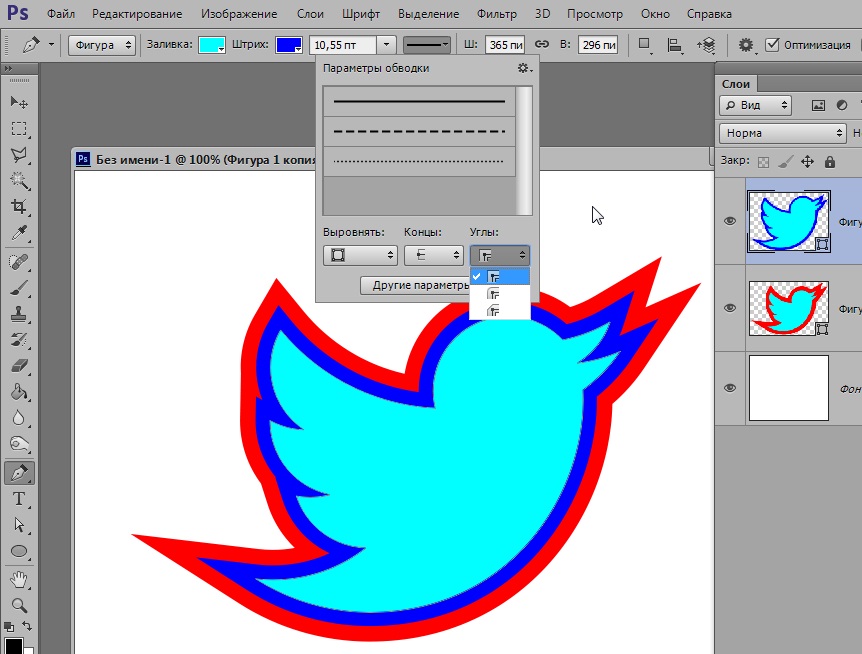
Task: Select the Crop tool
Action: pos(19,207)
